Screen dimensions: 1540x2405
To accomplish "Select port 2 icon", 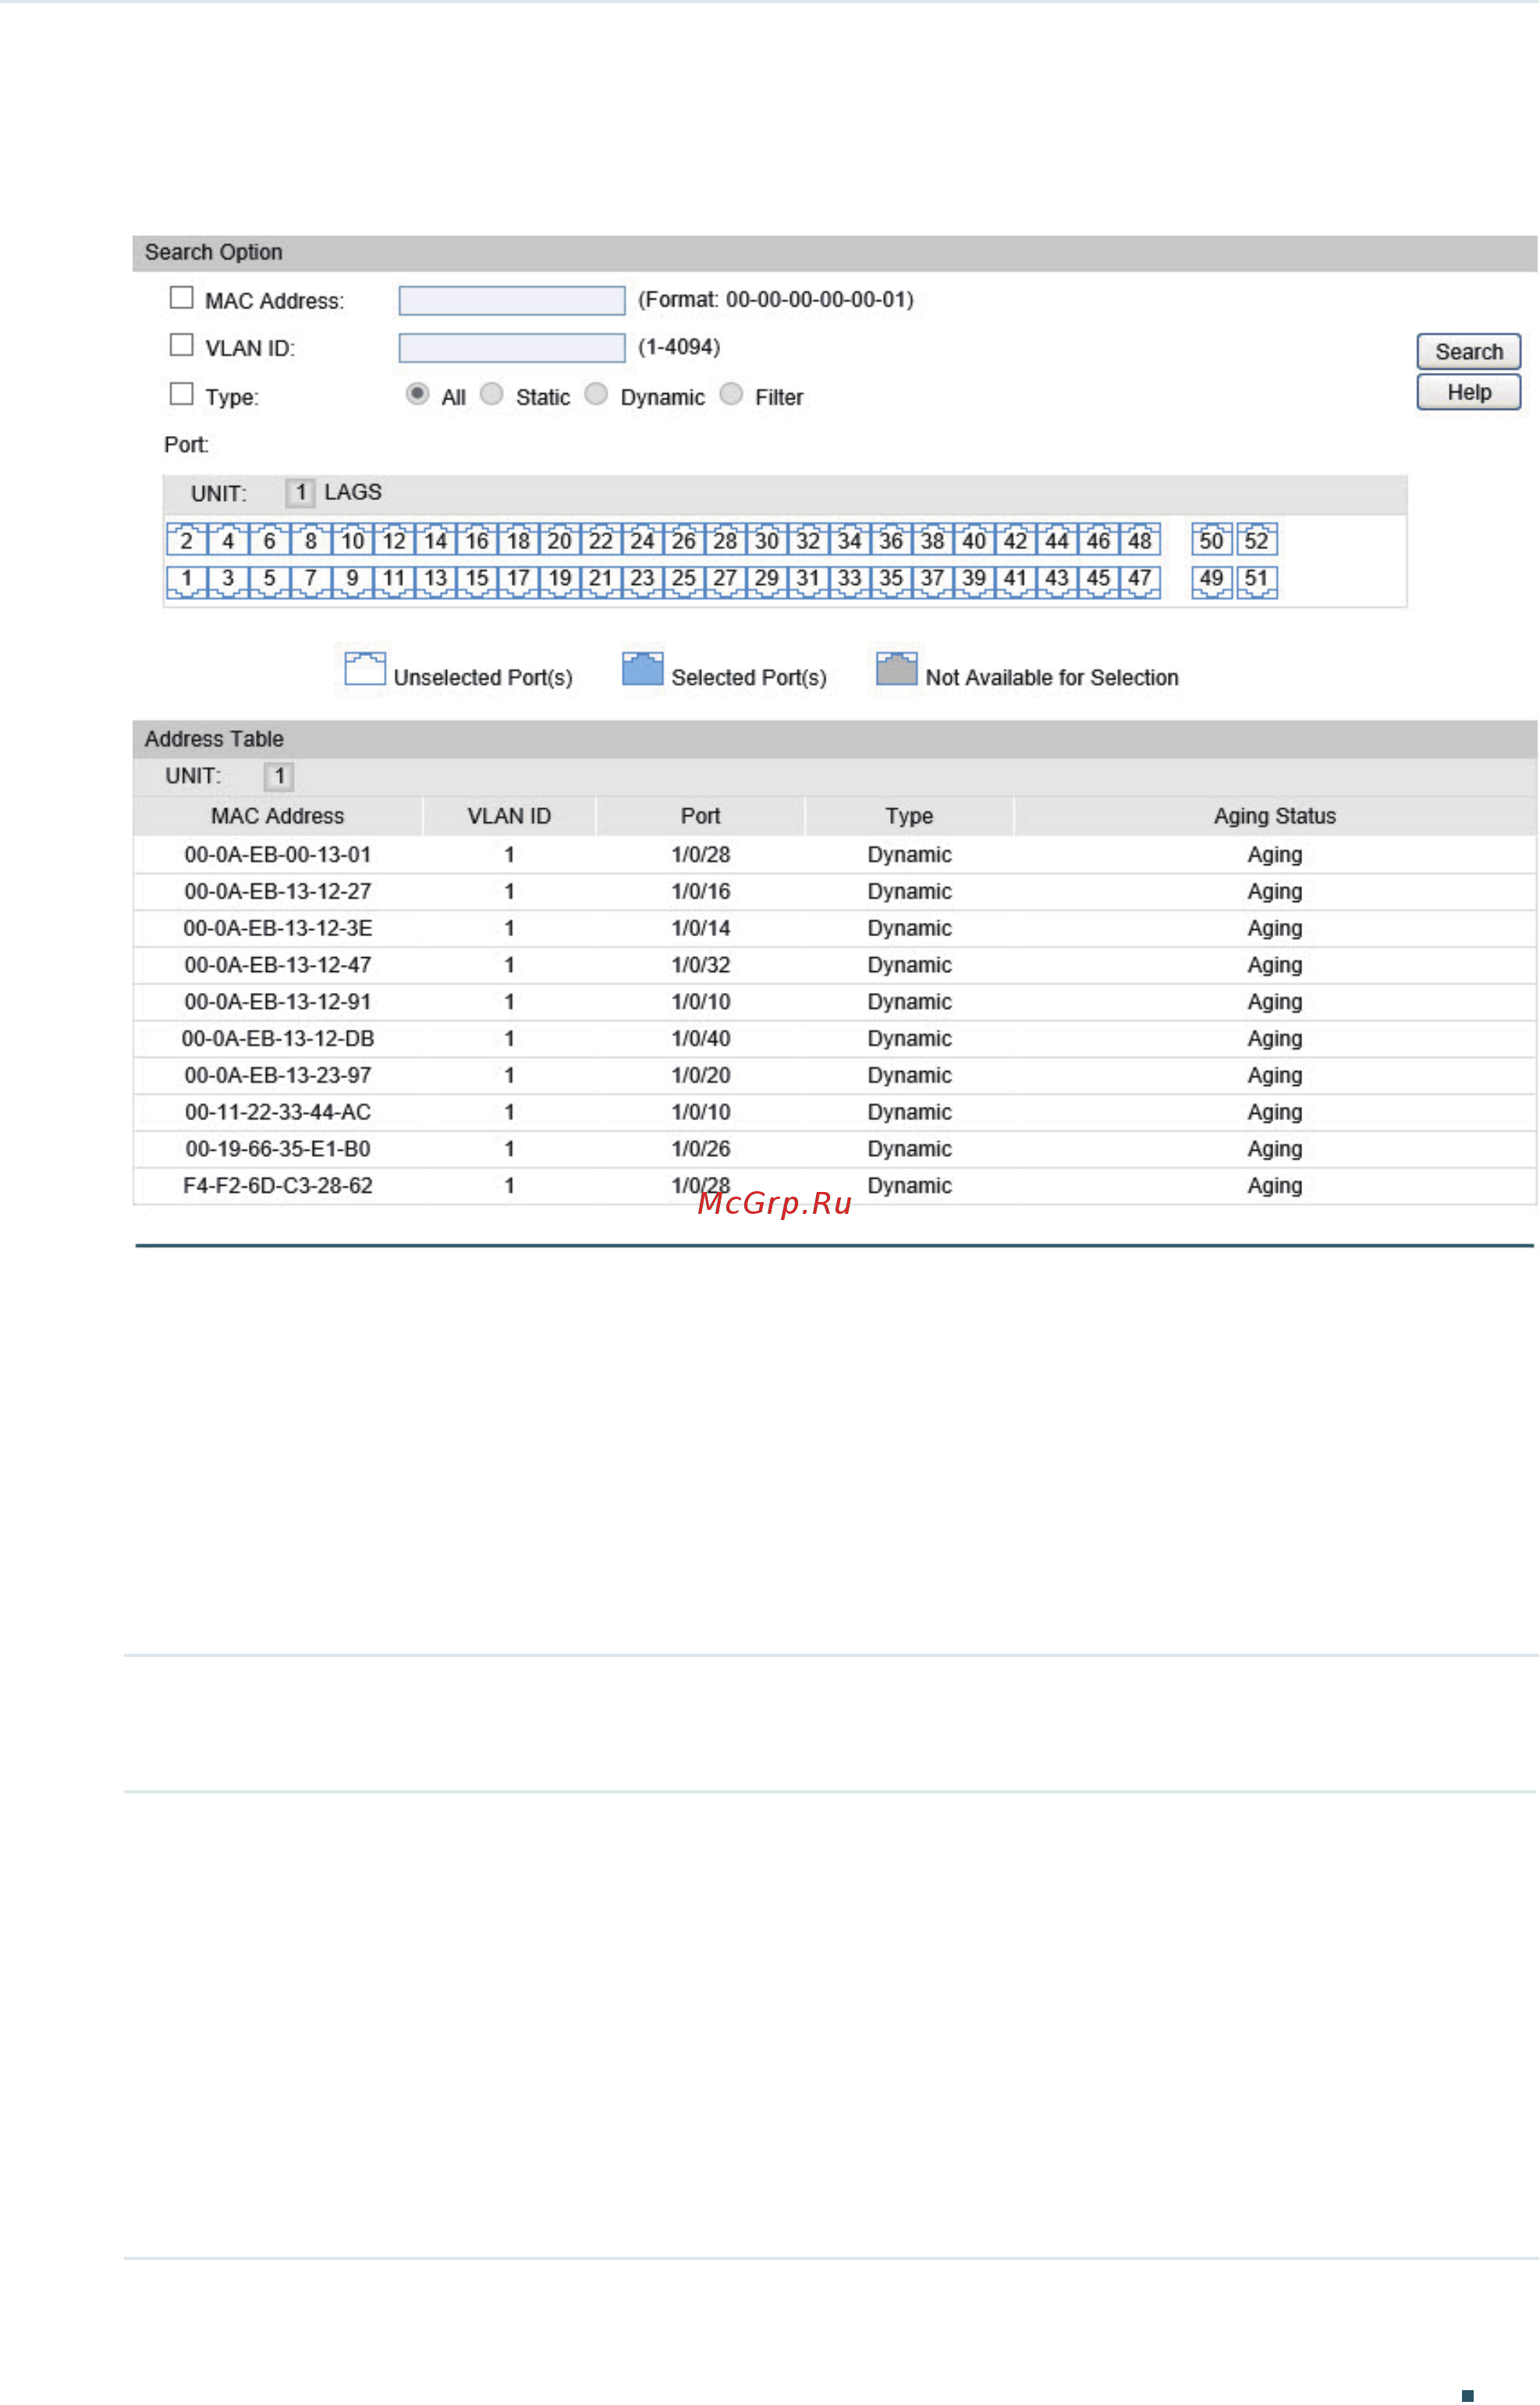I will pos(187,540).
